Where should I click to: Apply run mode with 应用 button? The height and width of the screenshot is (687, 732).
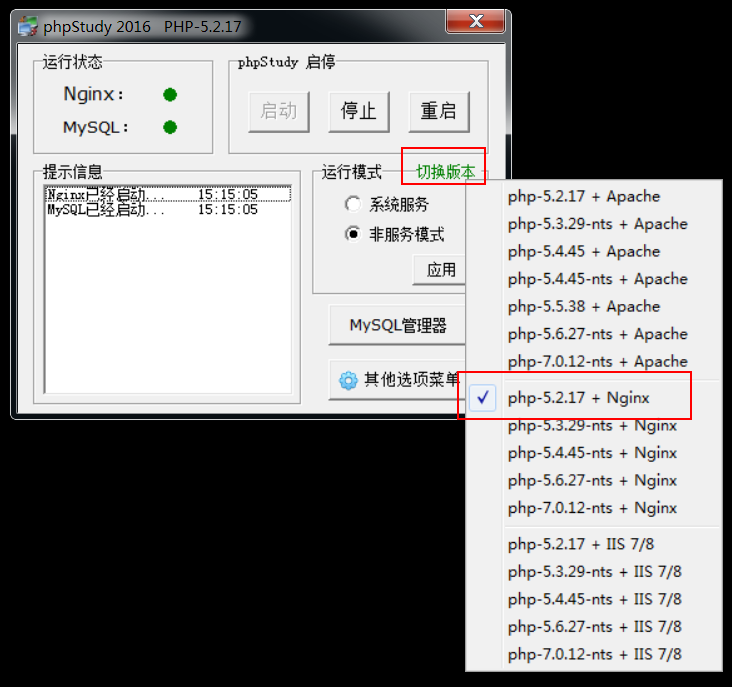click(x=439, y=270)
